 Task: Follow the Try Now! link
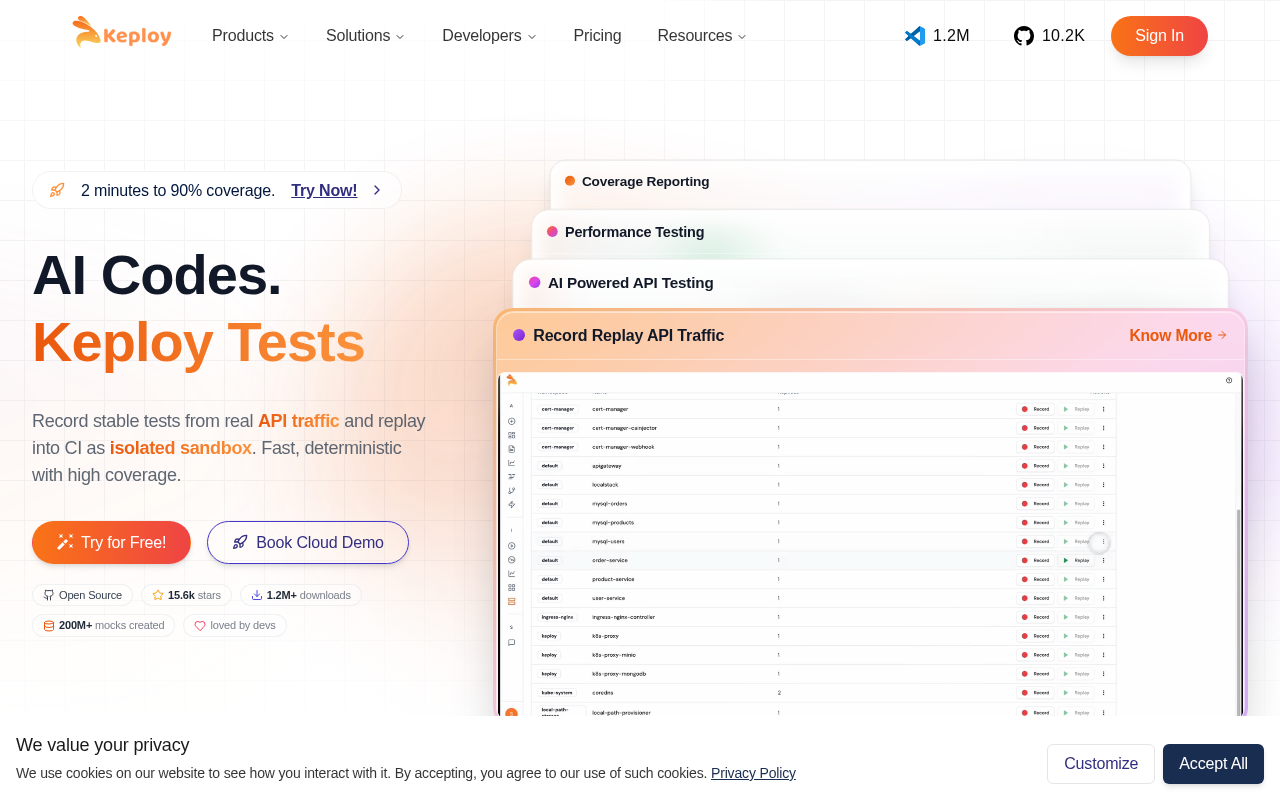pos(324,190)
